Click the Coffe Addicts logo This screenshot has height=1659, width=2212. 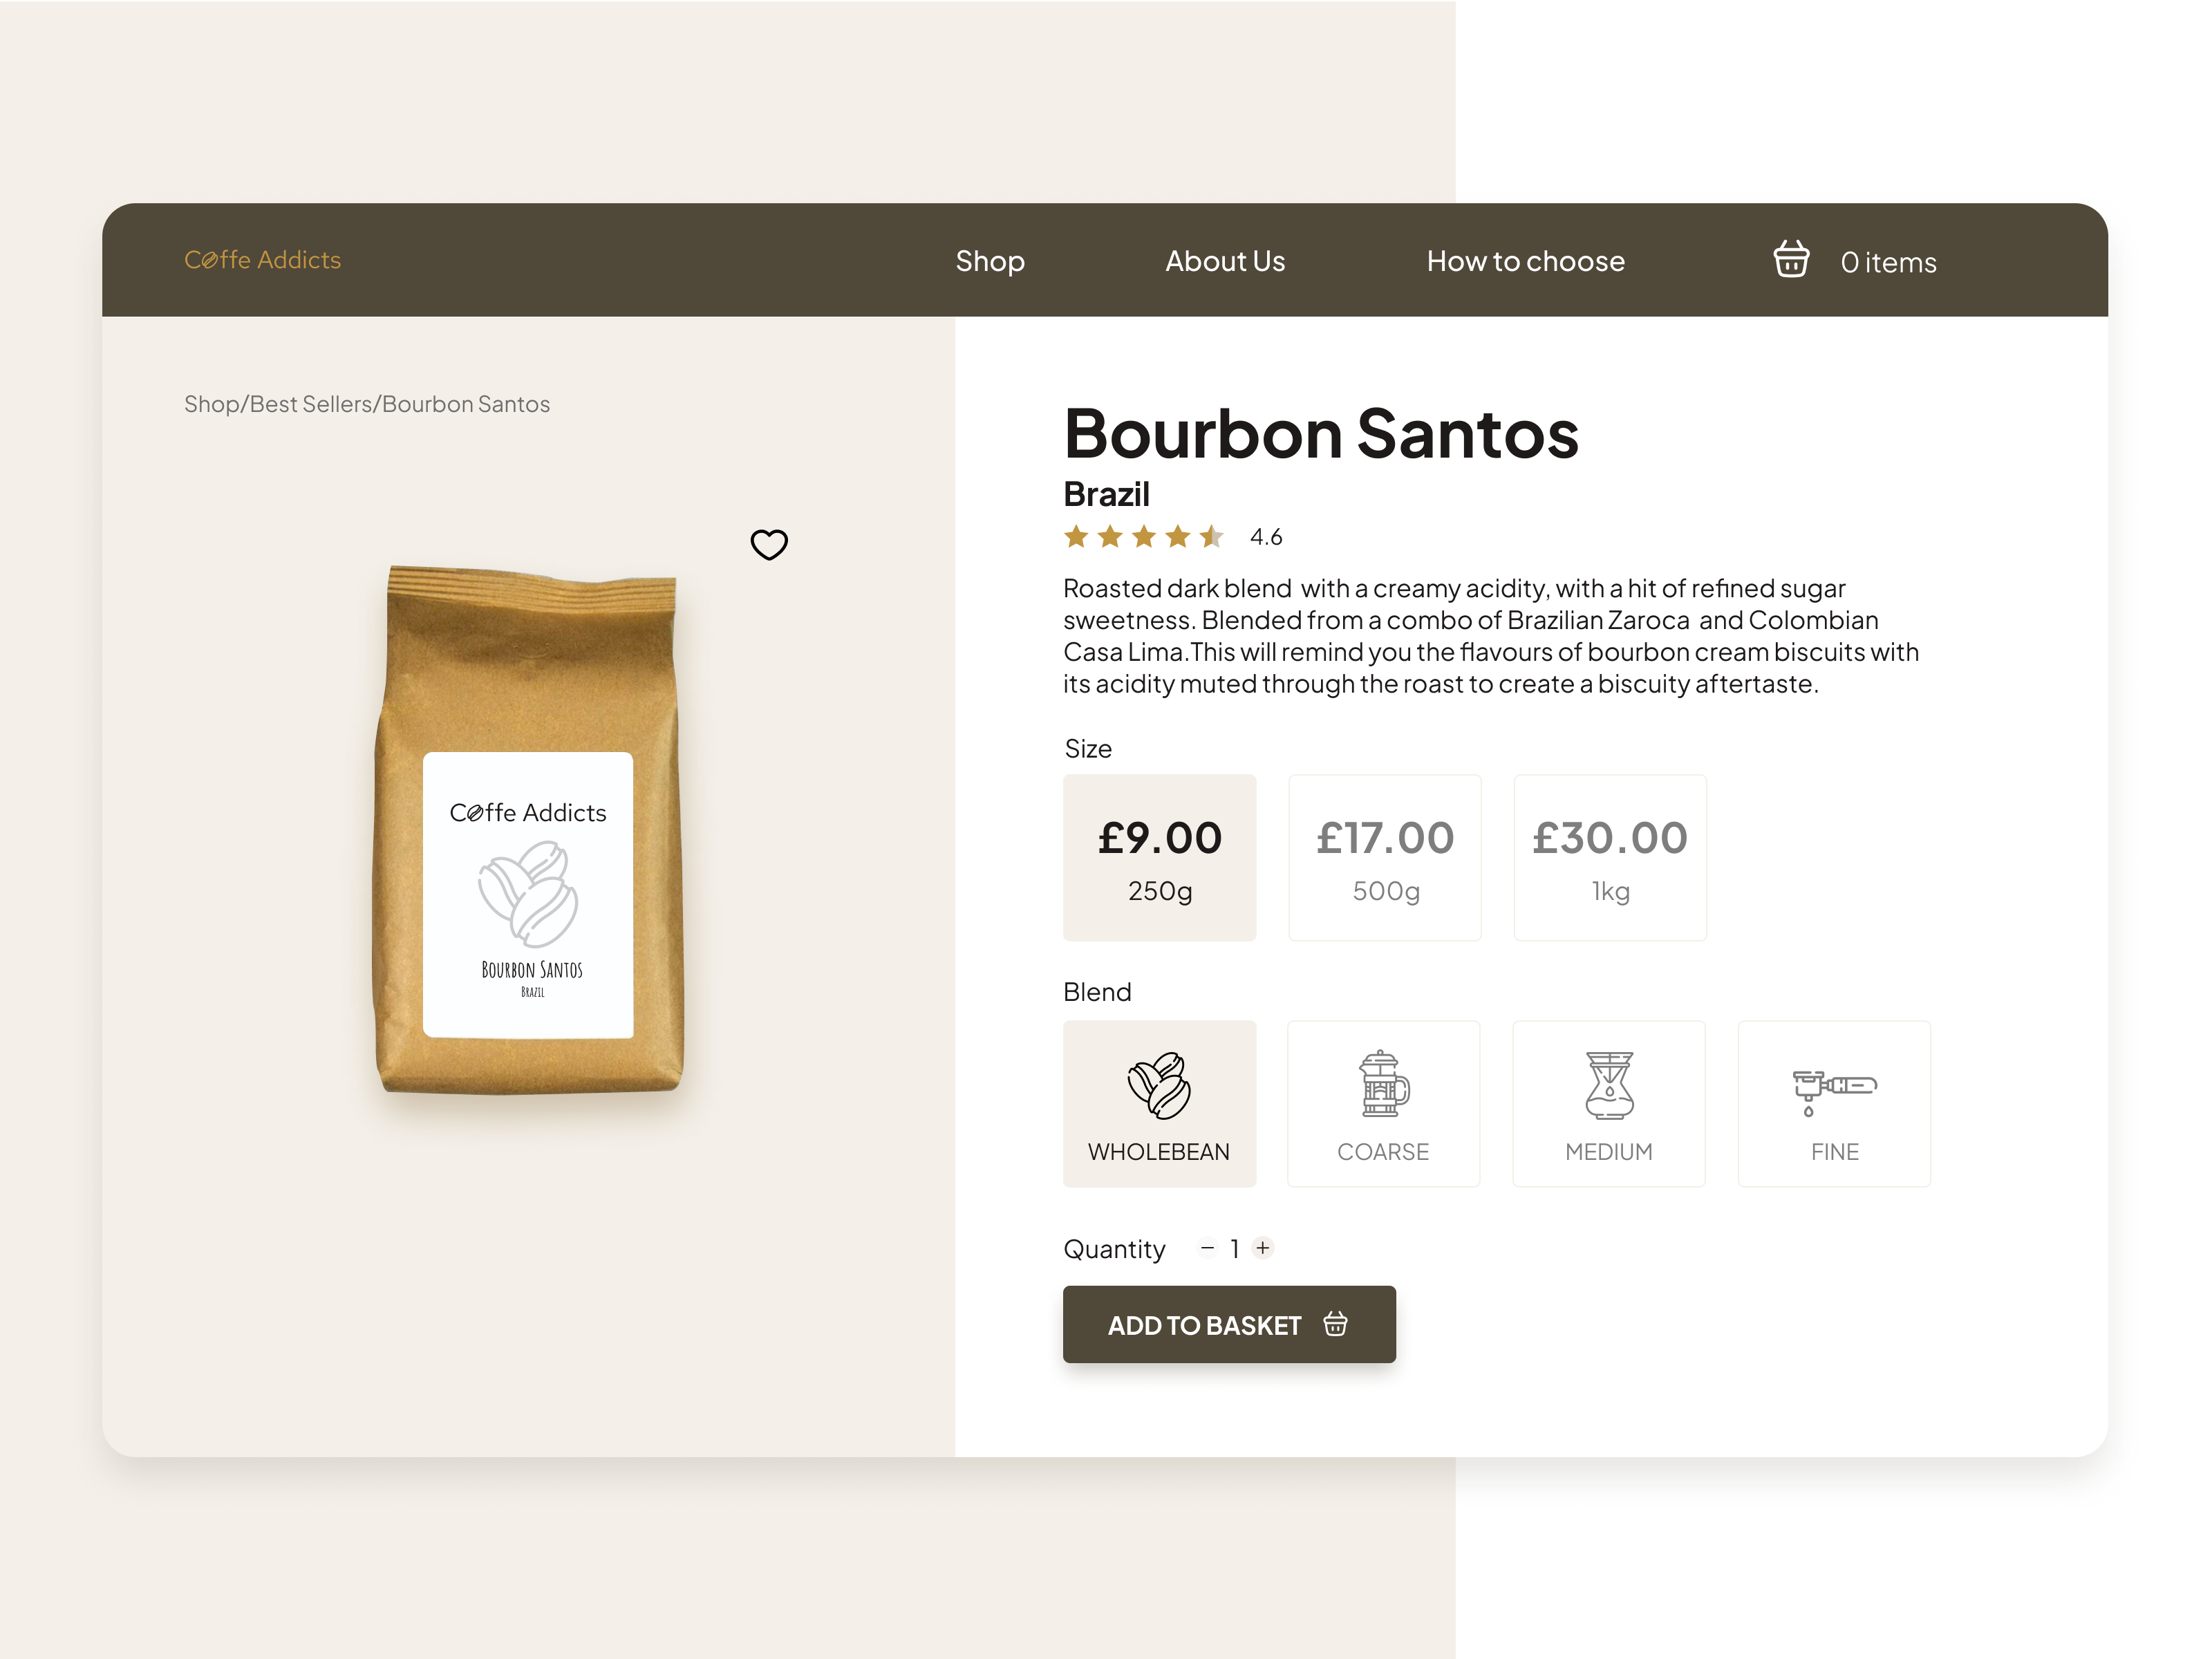point(263,260)
